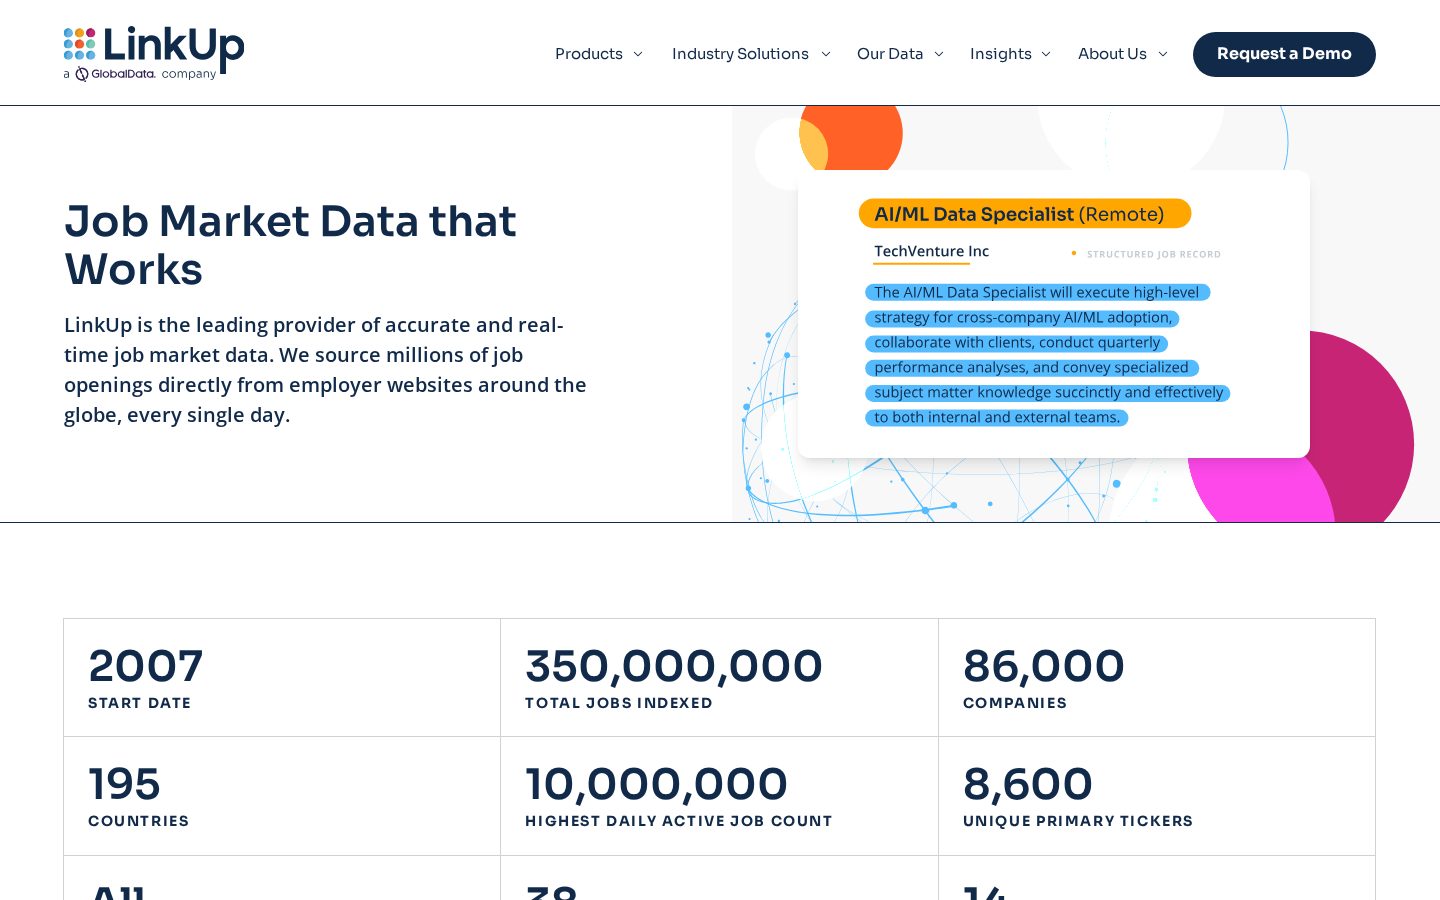Click the AI/ML Data Specialist (Remote) label

(1025, 214)
